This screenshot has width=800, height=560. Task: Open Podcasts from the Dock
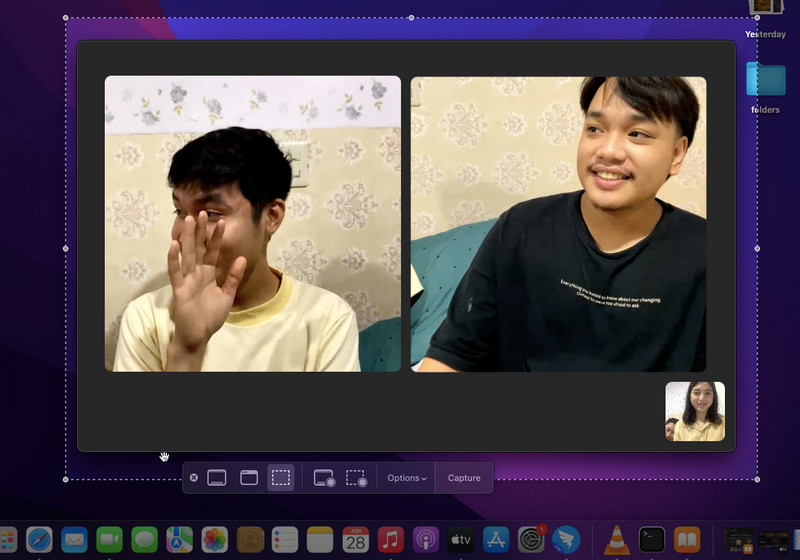tap(426, 540)
